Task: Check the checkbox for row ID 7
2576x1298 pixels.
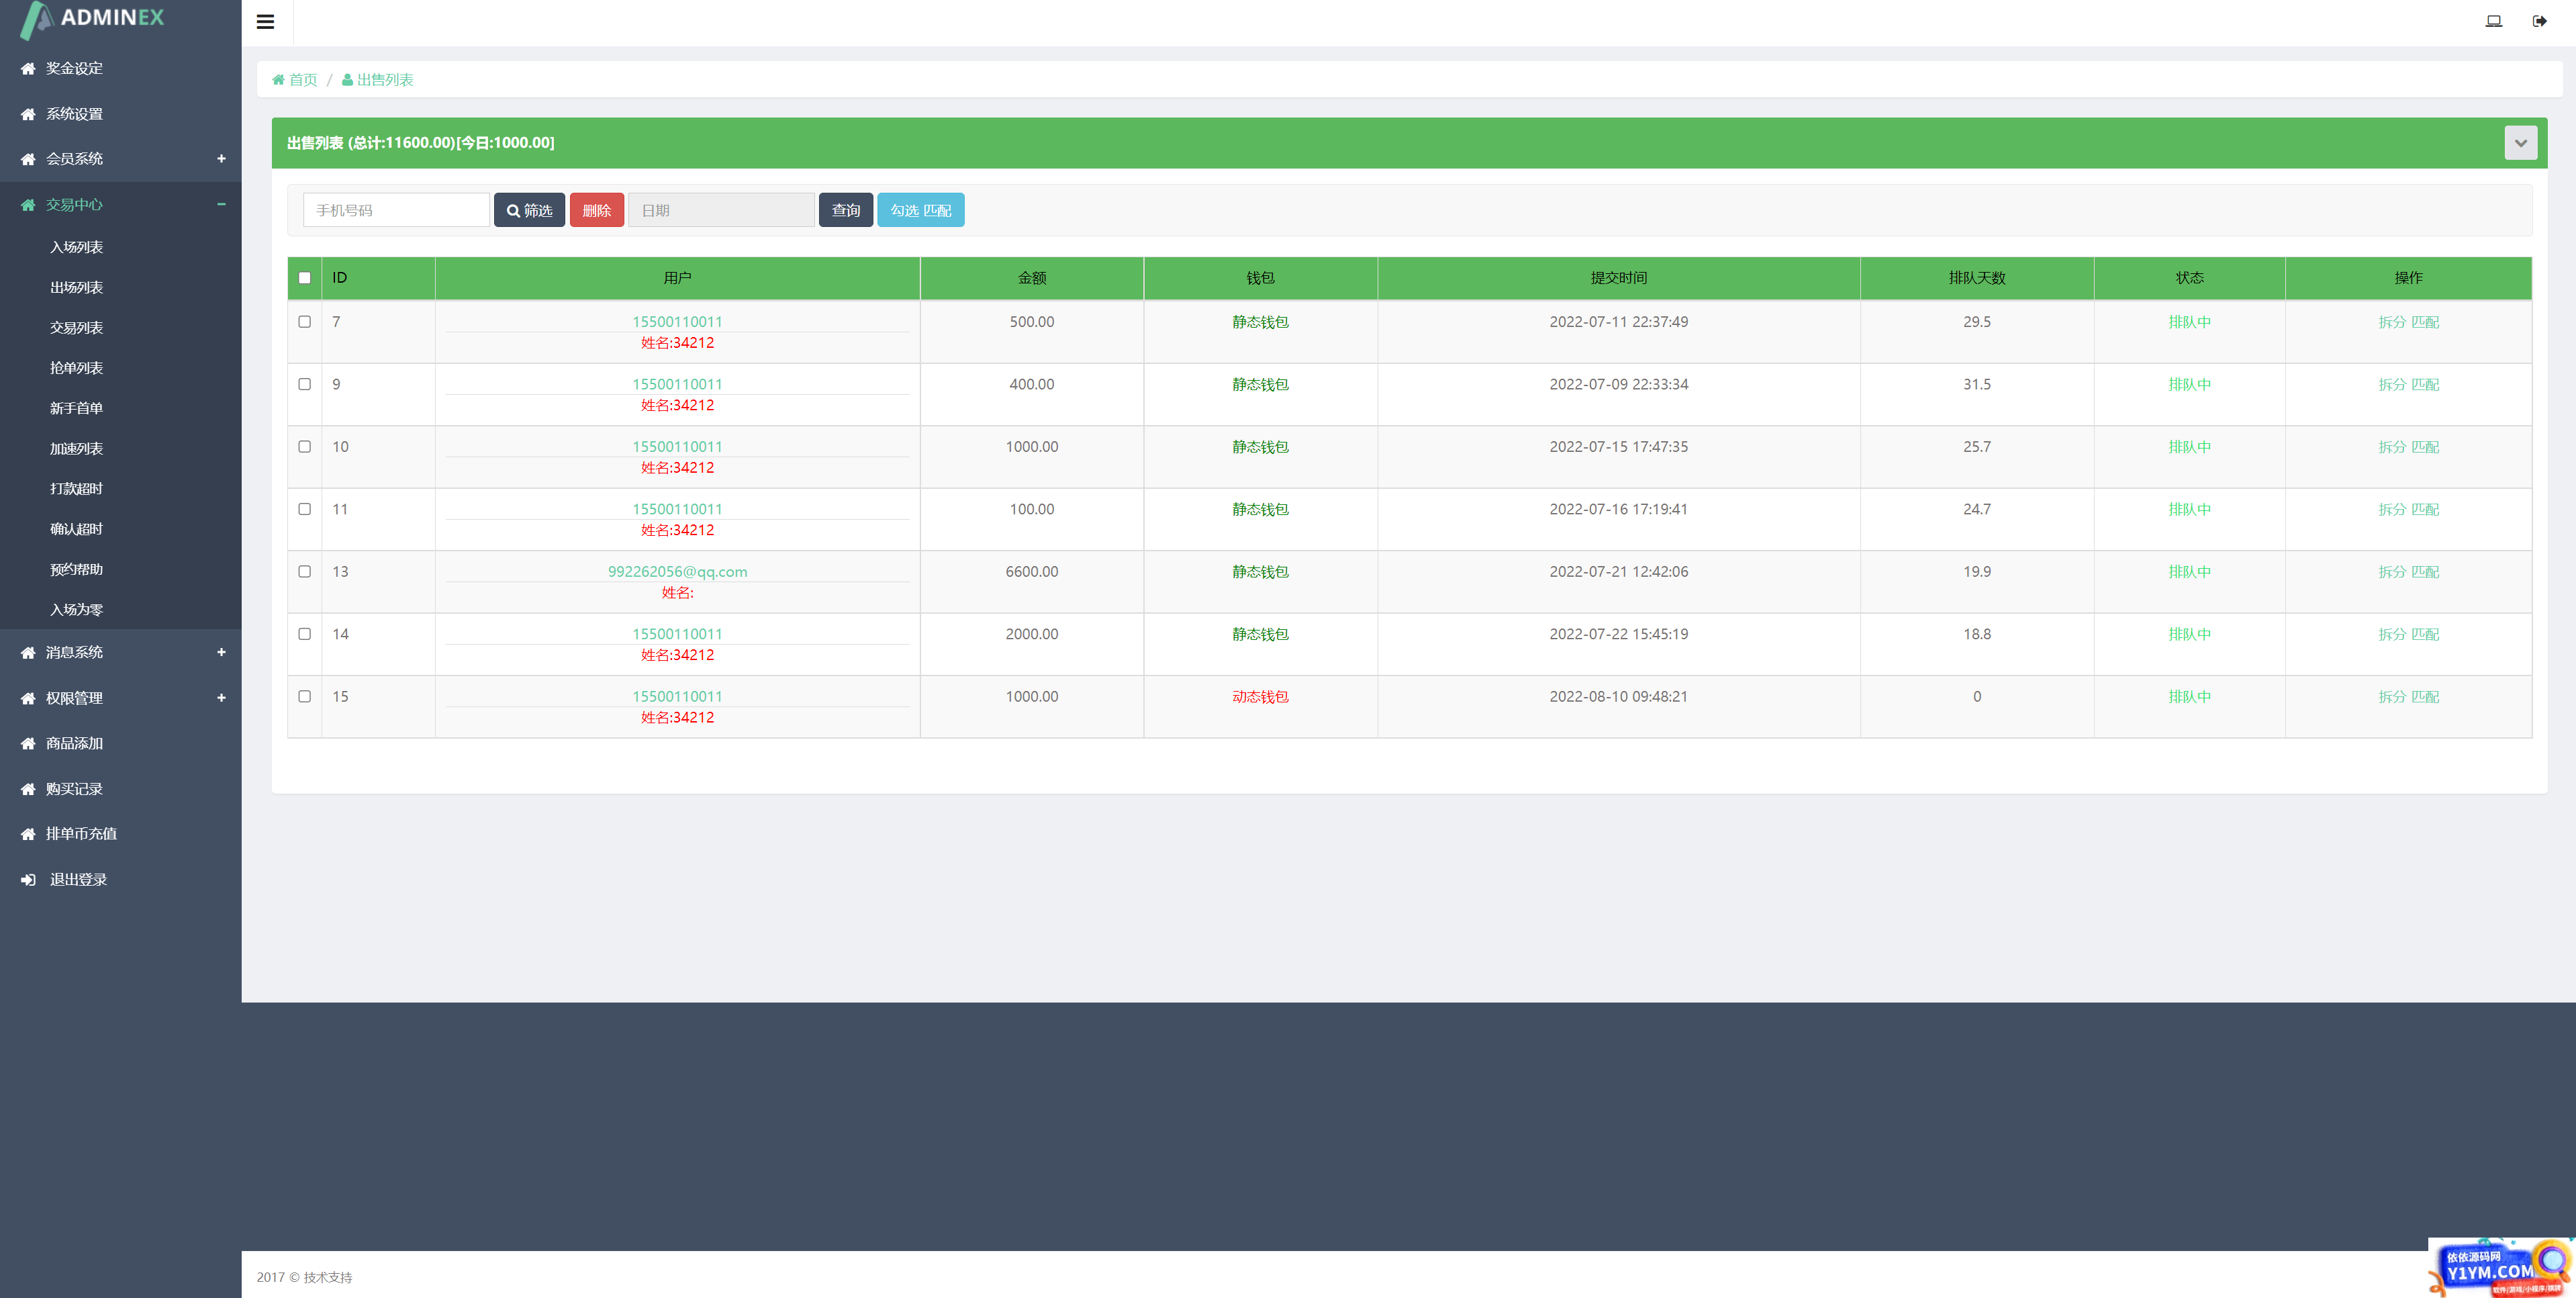Action: (305, 322)
